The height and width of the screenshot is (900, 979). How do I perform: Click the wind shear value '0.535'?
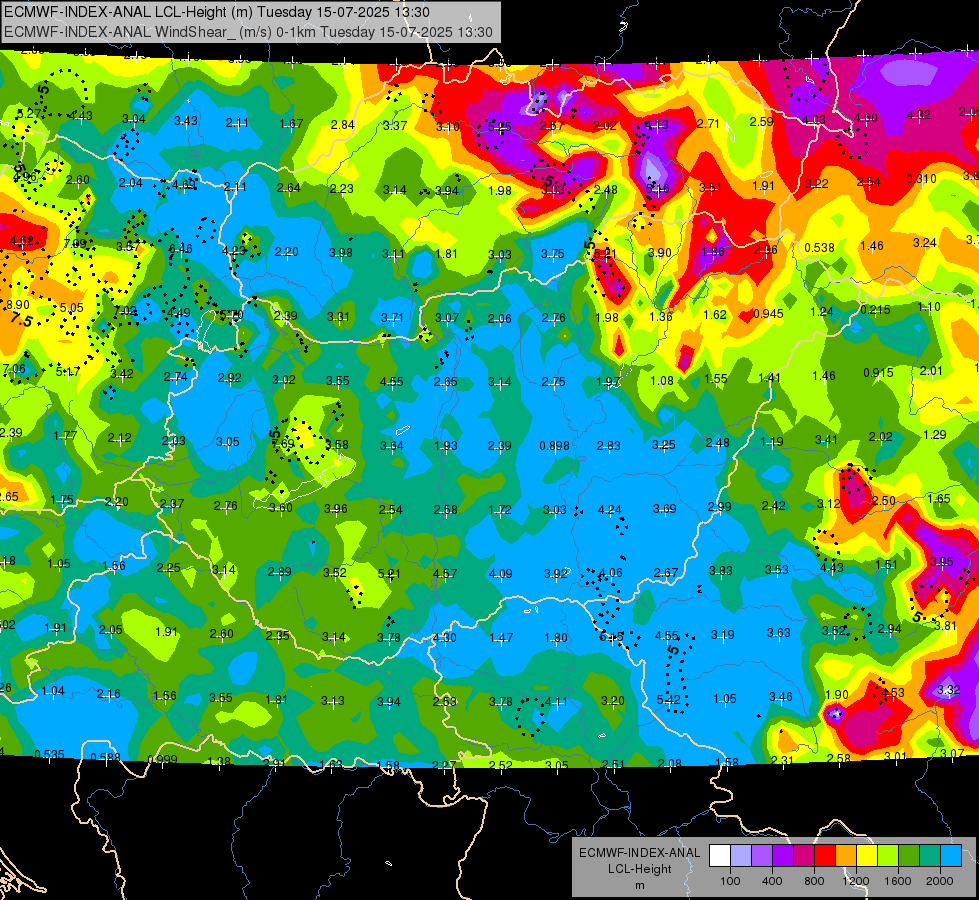[x=49, y=754]
